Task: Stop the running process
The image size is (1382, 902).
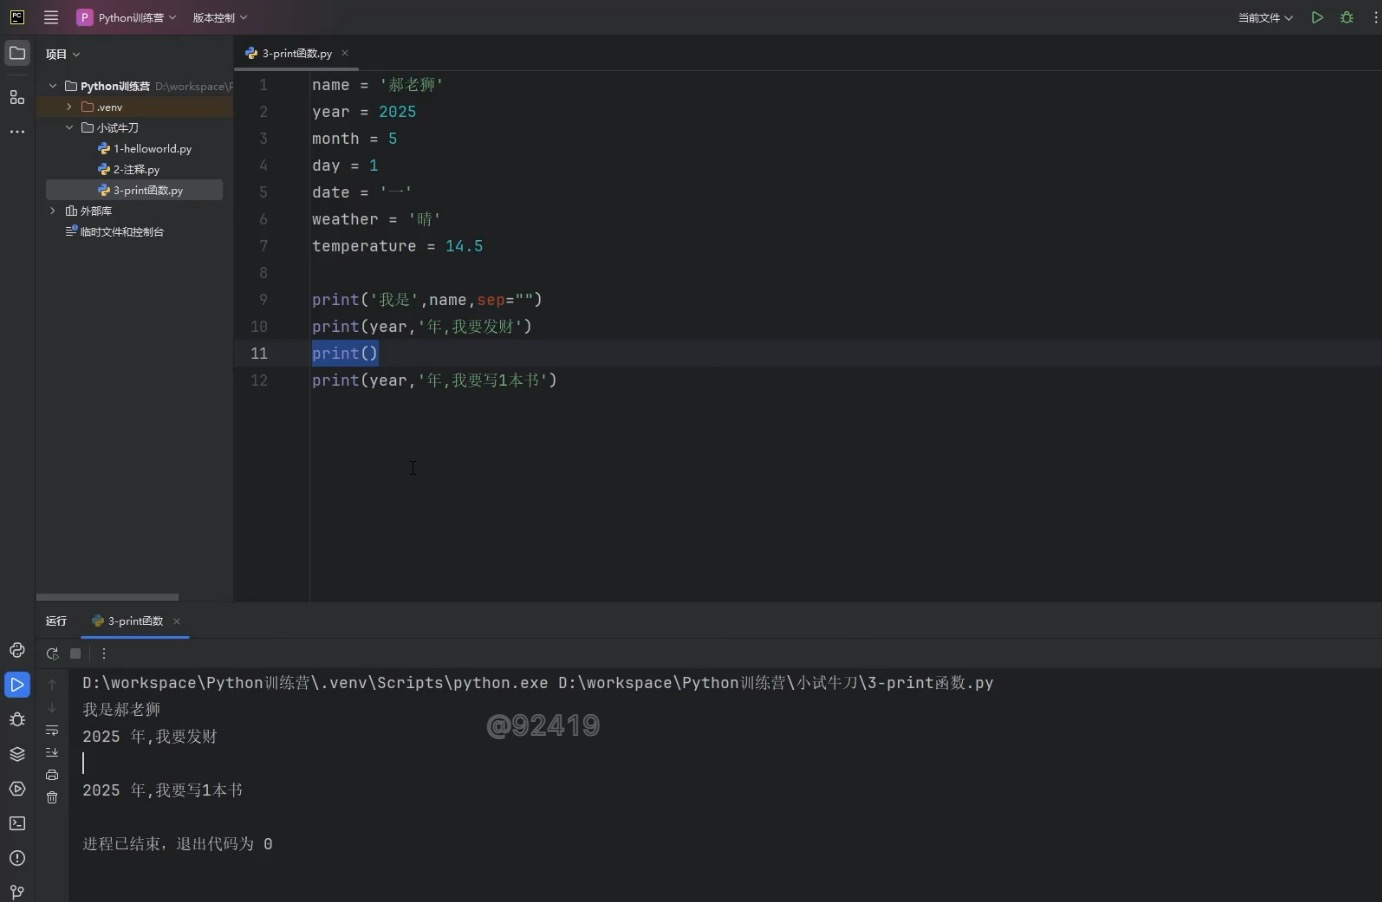Action: (x=75, y=653)
